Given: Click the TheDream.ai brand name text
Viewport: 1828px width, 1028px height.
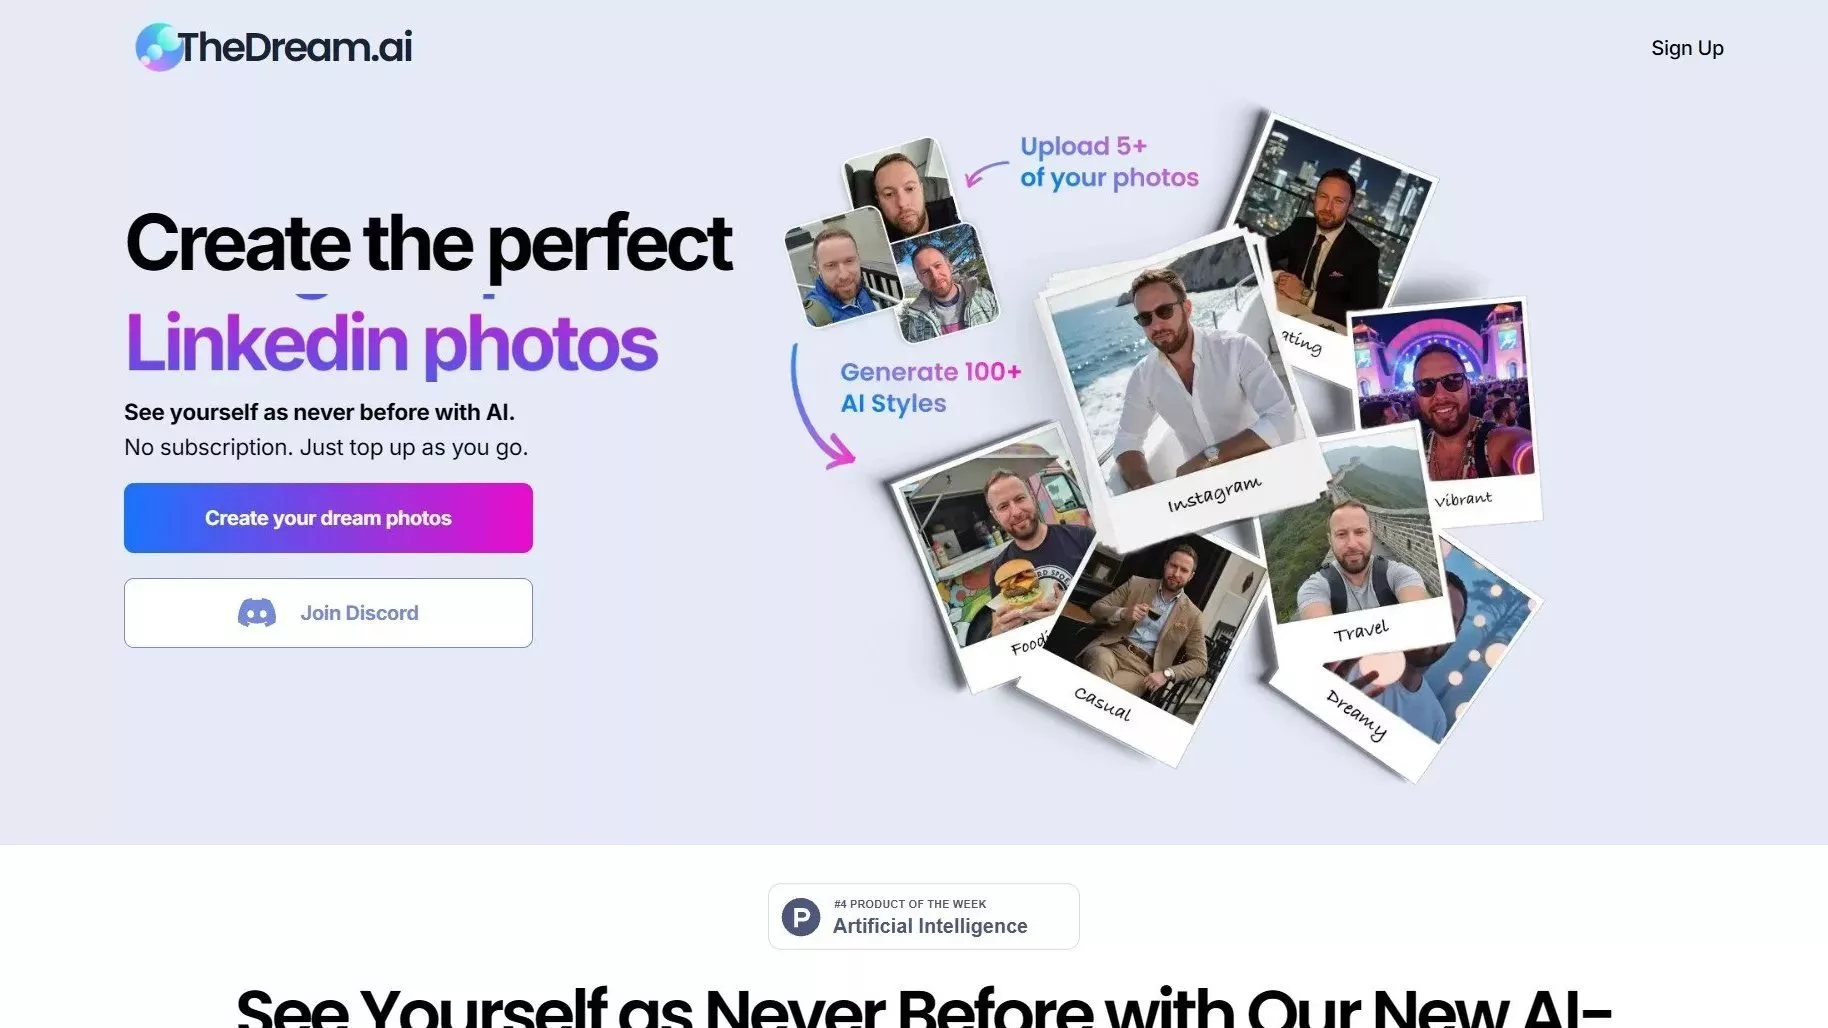Looking at the screenshot, I should coord(295,47).
